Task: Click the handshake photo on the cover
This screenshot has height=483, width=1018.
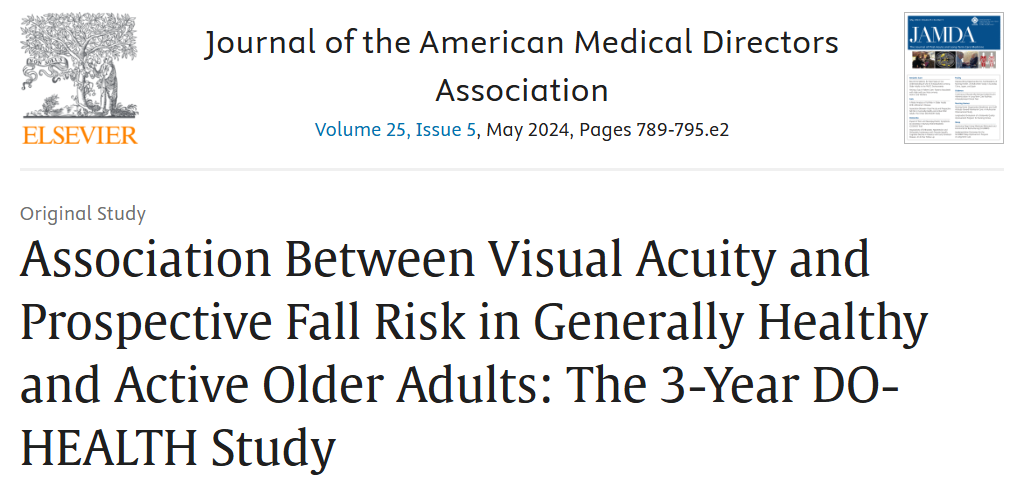Action: tap(967, 60)
